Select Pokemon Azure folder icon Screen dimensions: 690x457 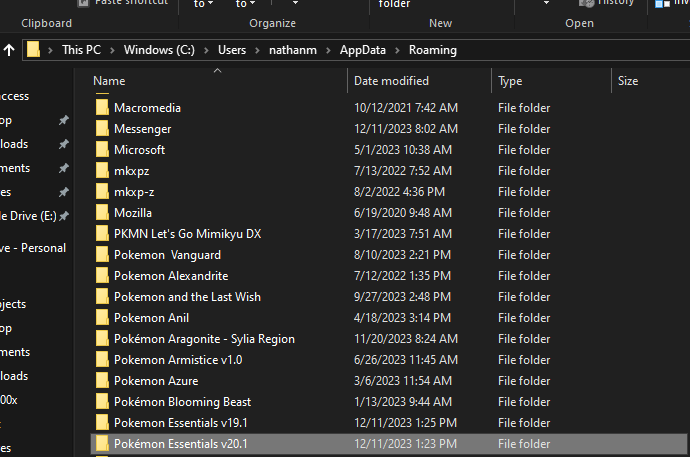point(102,381)
